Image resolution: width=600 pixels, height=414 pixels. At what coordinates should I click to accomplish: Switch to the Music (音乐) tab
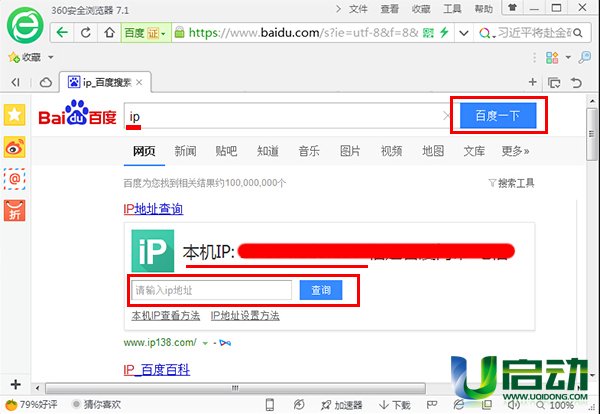click(x=309, y=151)
